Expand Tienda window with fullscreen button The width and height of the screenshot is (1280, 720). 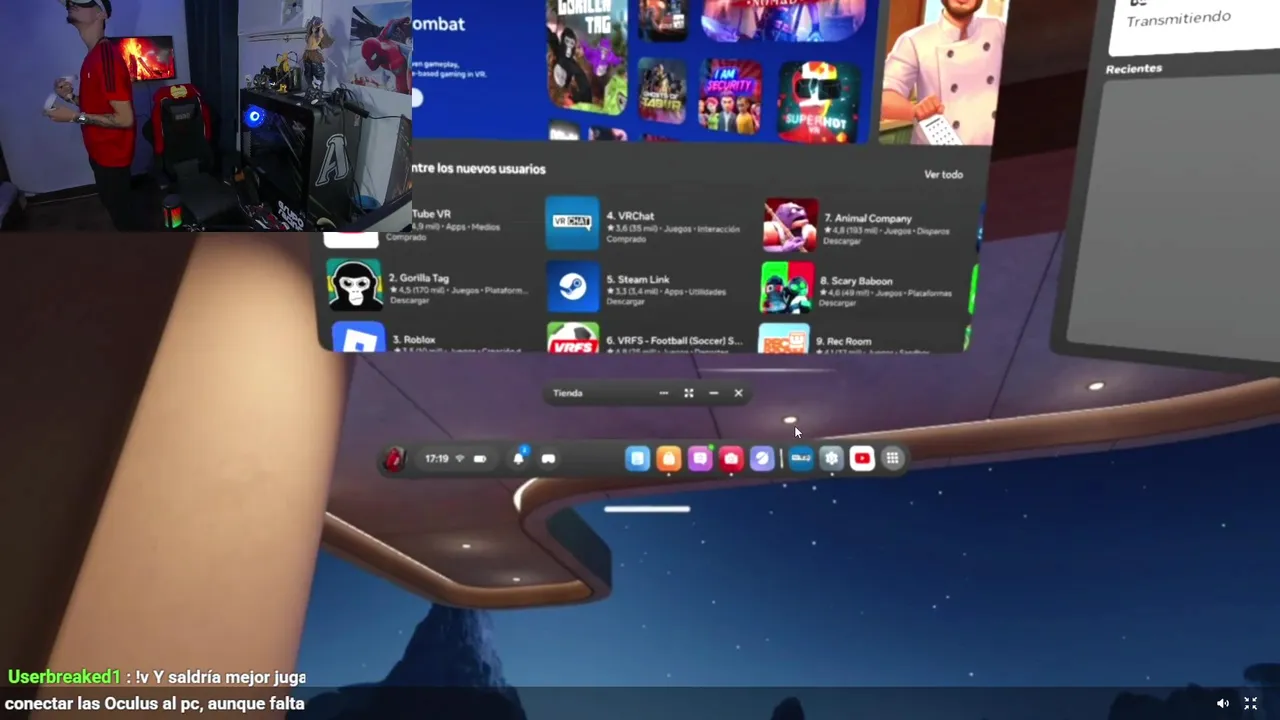click(688, 393)
